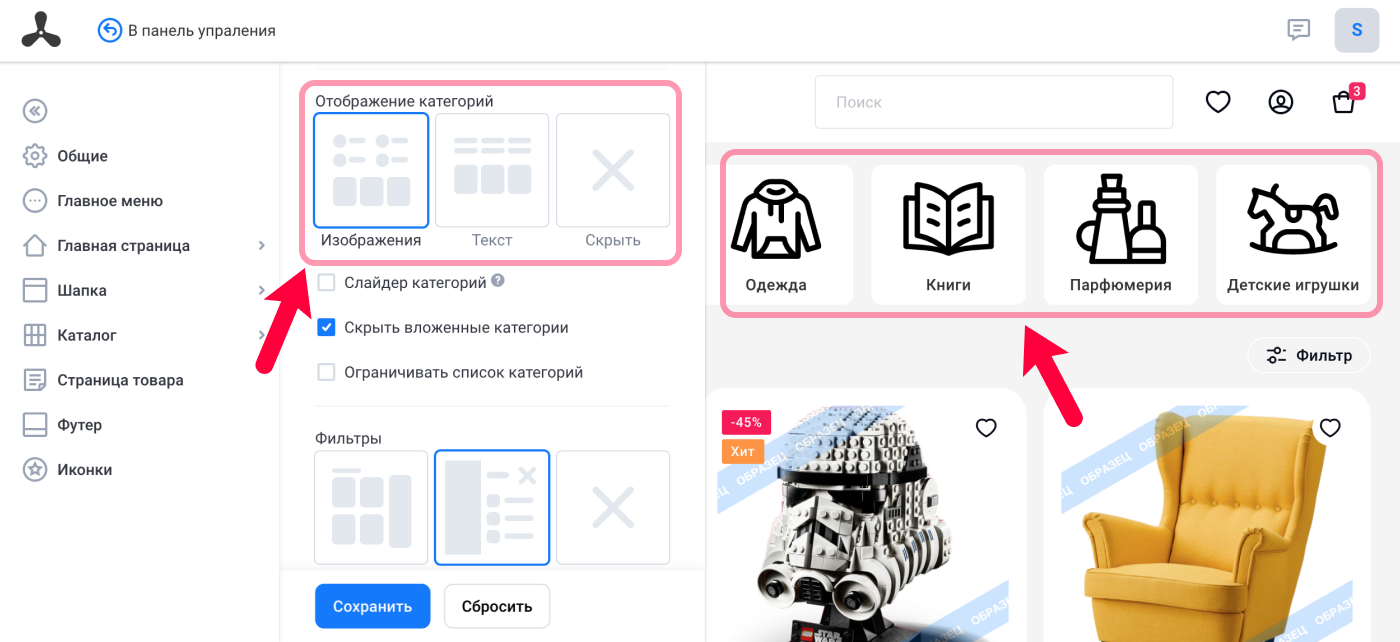Viewport: 1400px width, 642px height.
Task: Open the shopping bag cart icon
Action: point(1344,102)
